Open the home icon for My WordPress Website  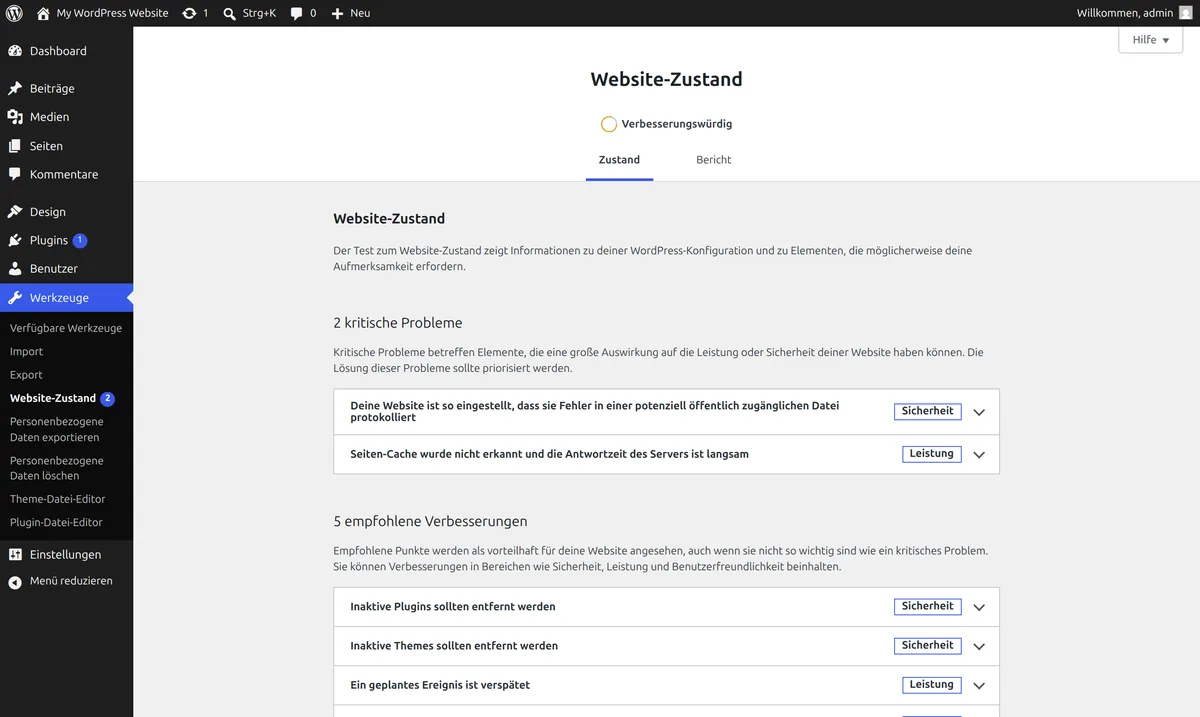click(43, 13)
